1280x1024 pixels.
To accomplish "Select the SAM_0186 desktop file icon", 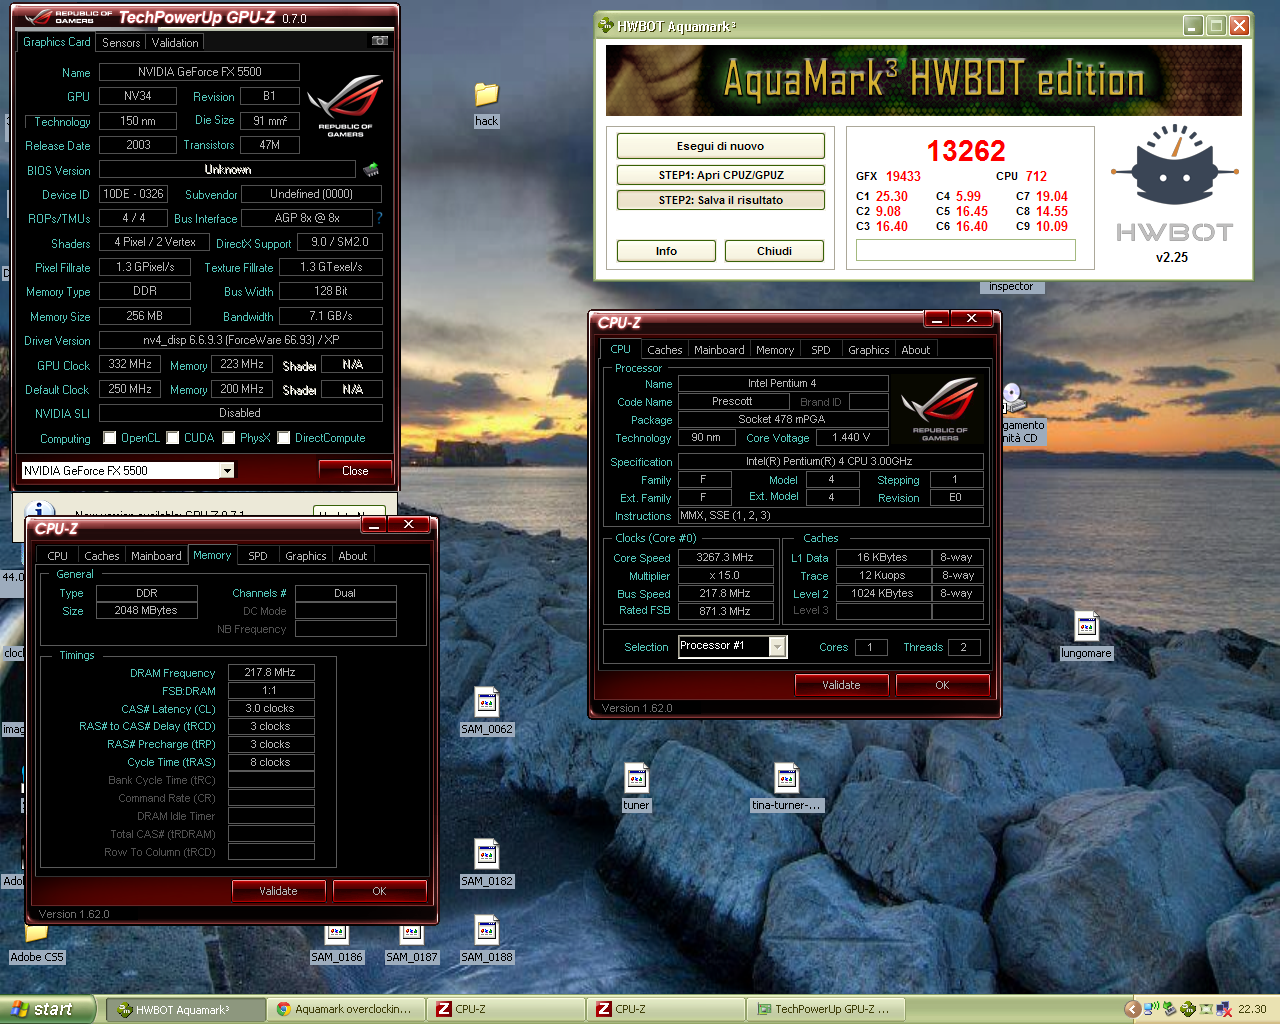I will [x=337, y=934].
